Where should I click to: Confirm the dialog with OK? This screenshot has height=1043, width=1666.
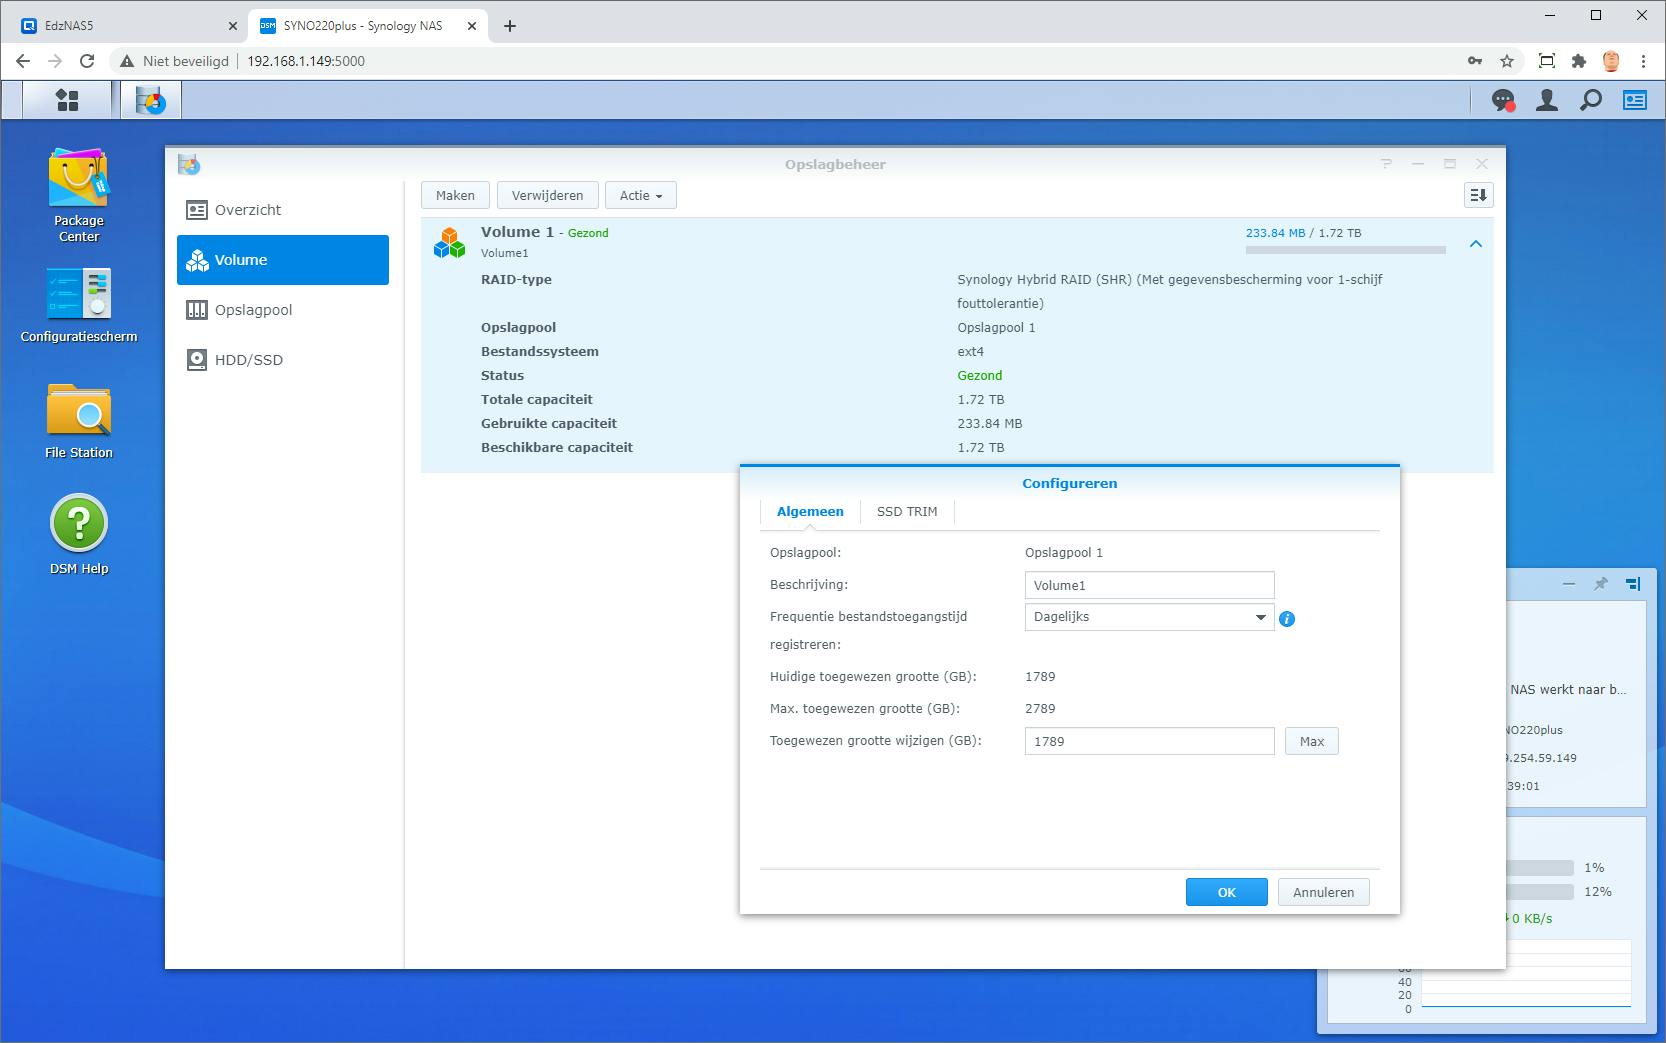coord(1227,893)
